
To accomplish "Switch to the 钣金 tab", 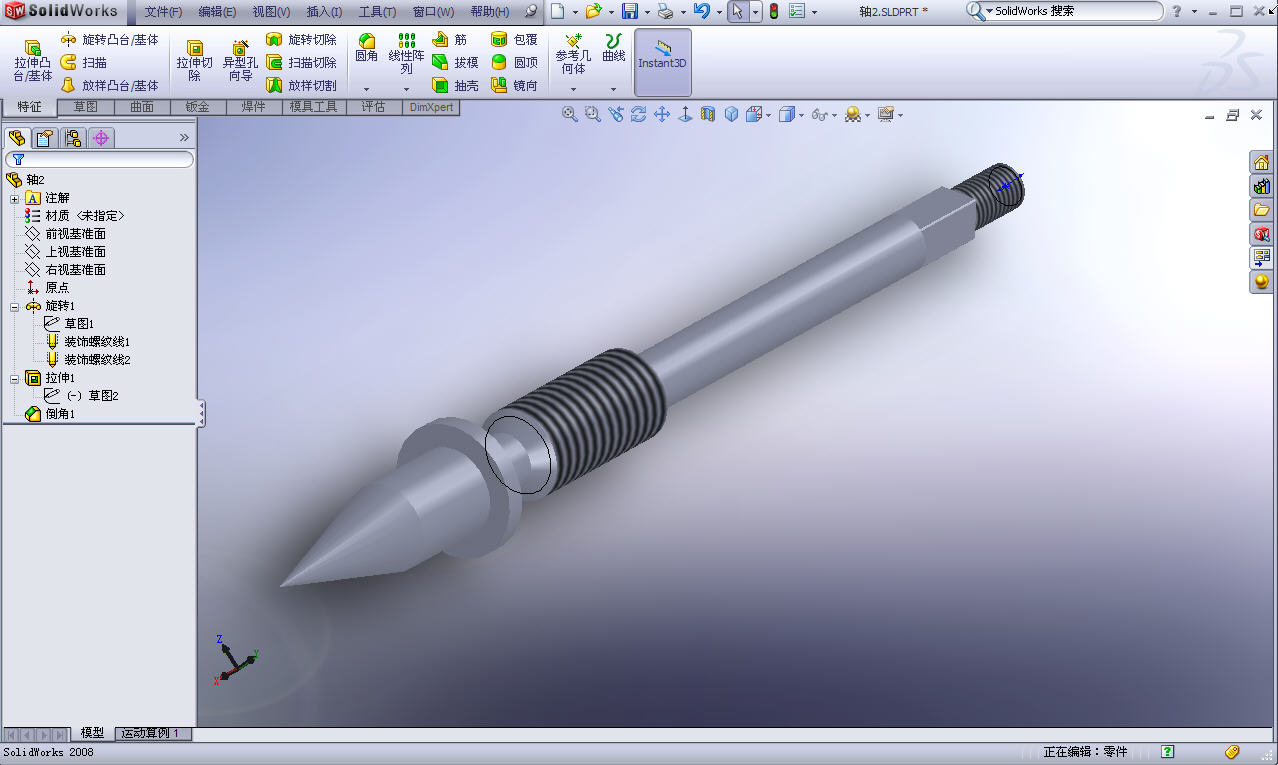I will click(198, 106).
